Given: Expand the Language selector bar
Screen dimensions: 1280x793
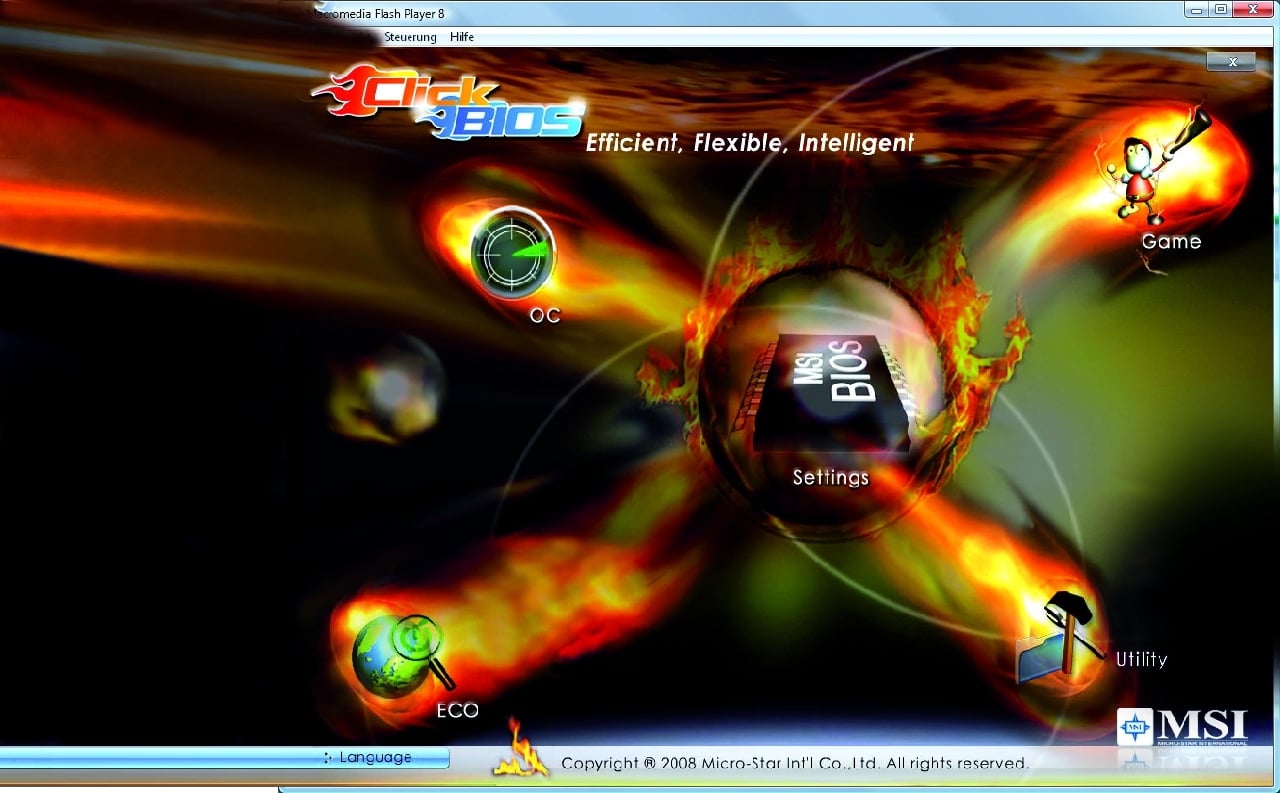Looking at the screenshot, I should pyautogui.click(x=375, y=758).
